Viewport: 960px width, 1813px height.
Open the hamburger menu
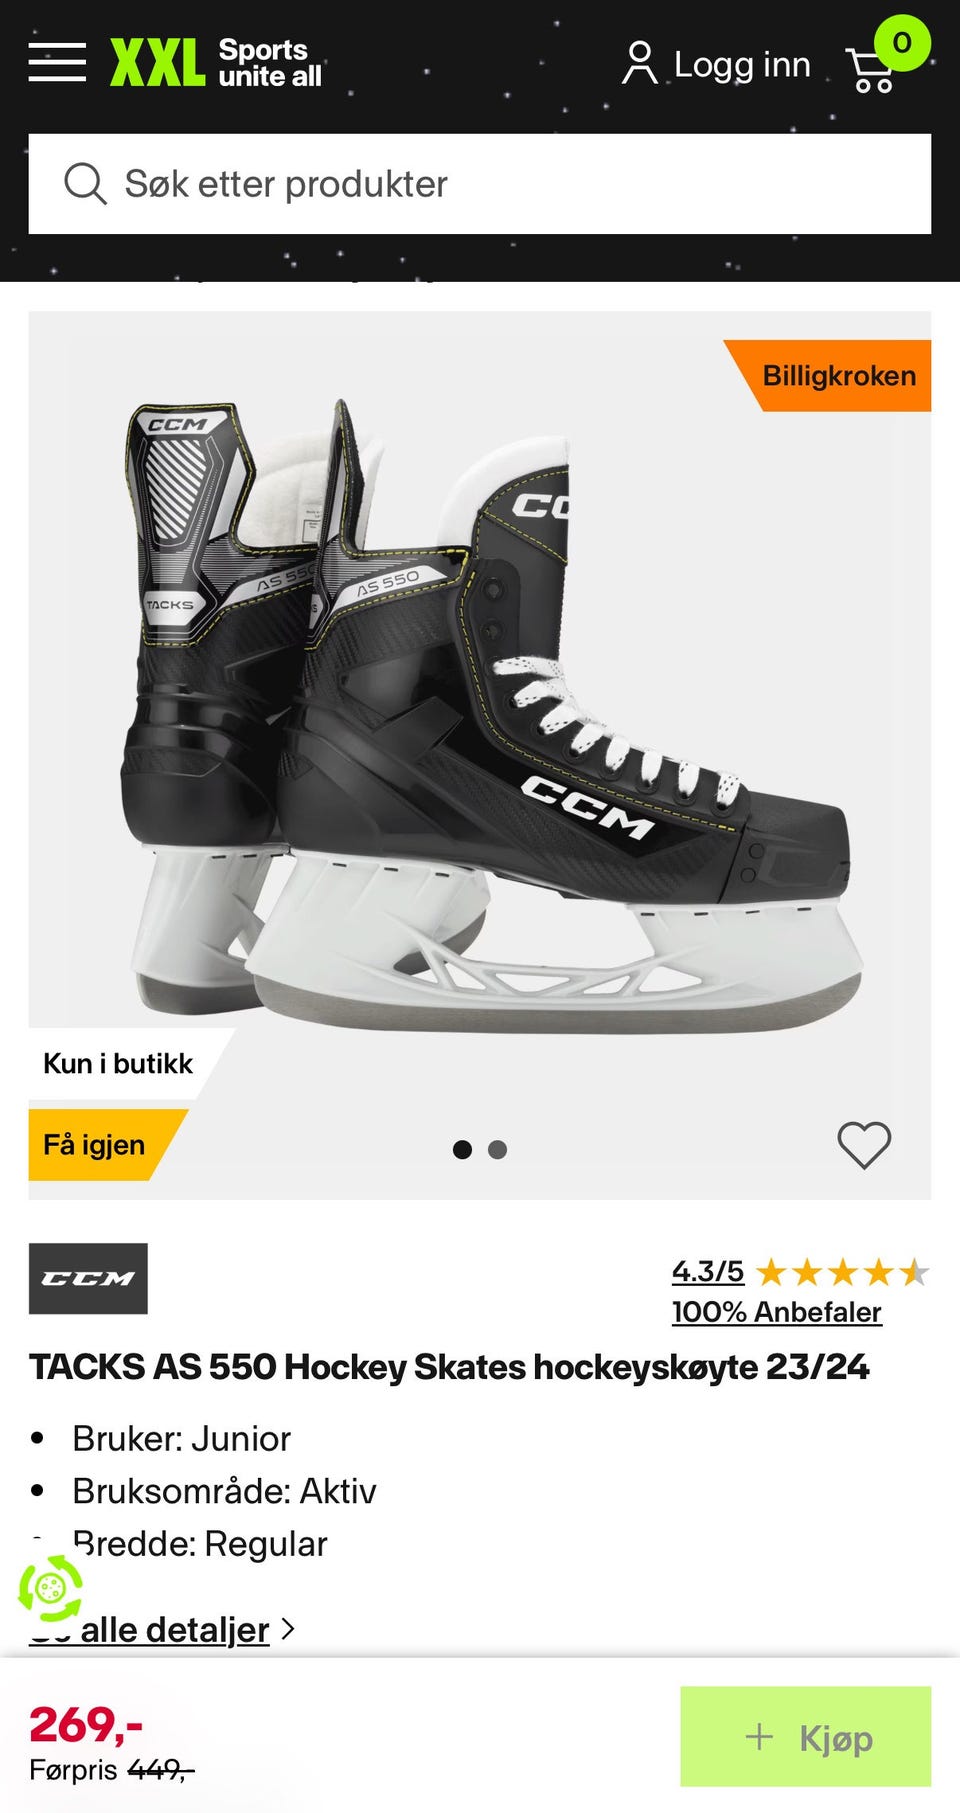tap(57, 63)
